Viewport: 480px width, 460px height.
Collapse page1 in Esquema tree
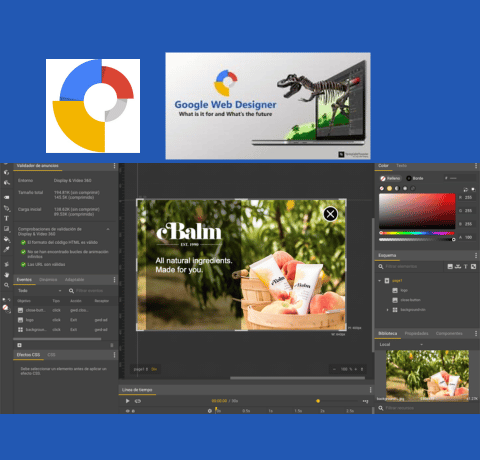[380, 281]
